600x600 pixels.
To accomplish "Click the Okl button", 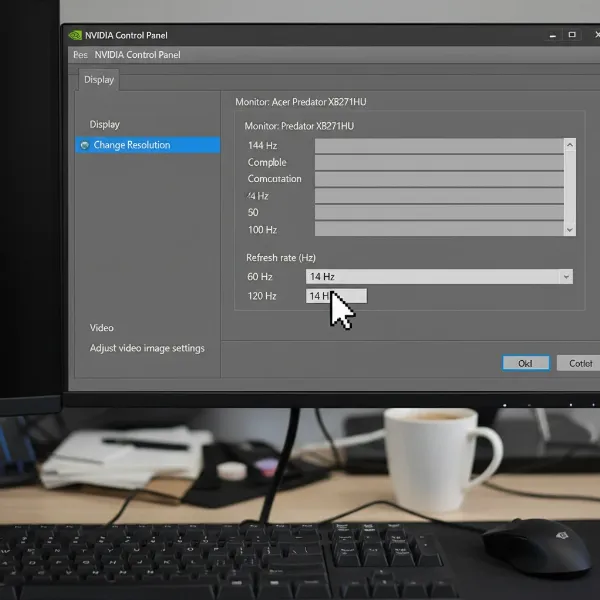I will [x=526, y=363].
